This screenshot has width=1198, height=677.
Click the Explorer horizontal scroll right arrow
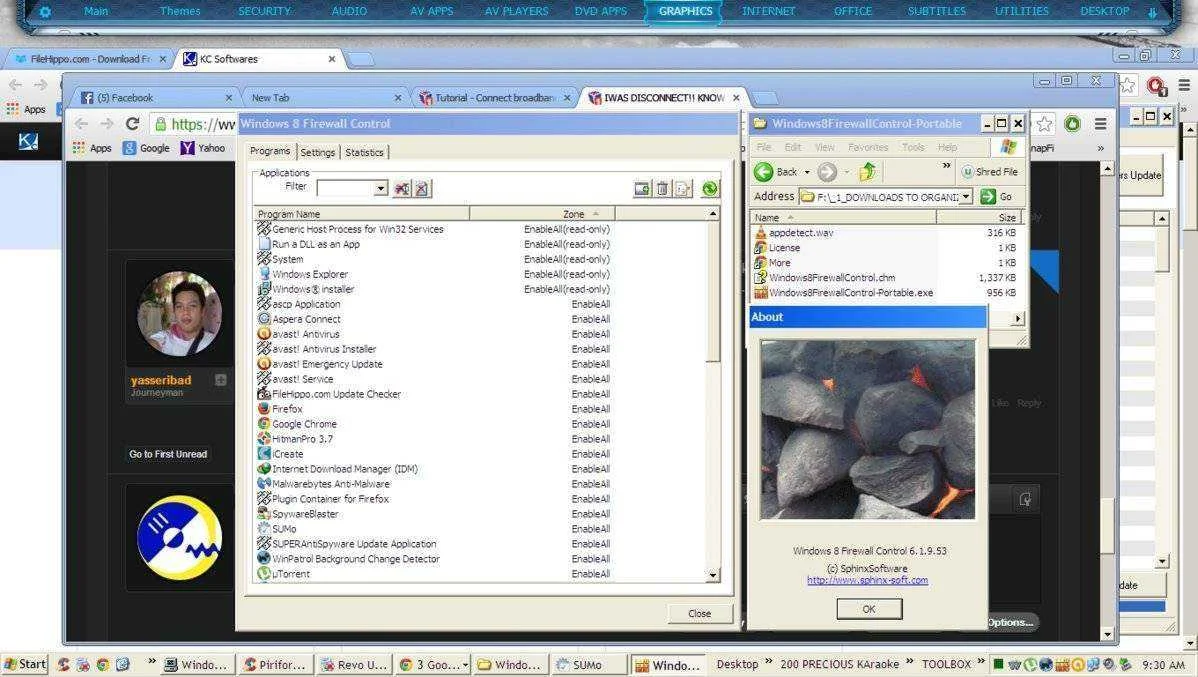(x=1017, y=318)
